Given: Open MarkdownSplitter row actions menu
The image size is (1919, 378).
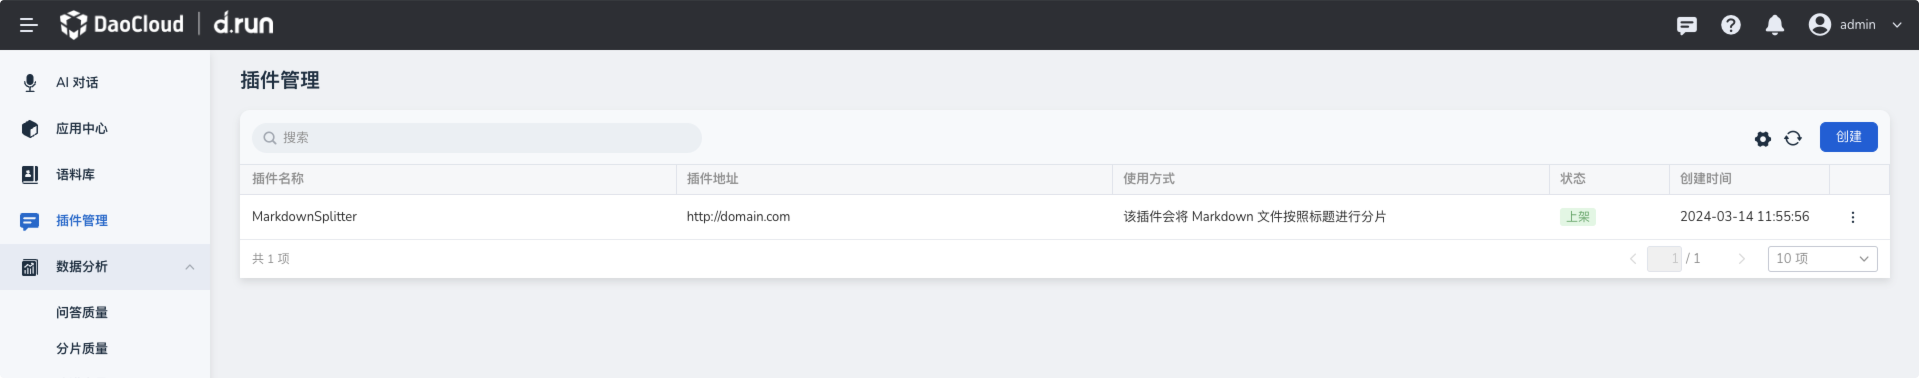Looking at the screenshot, I should point(1852,217).
